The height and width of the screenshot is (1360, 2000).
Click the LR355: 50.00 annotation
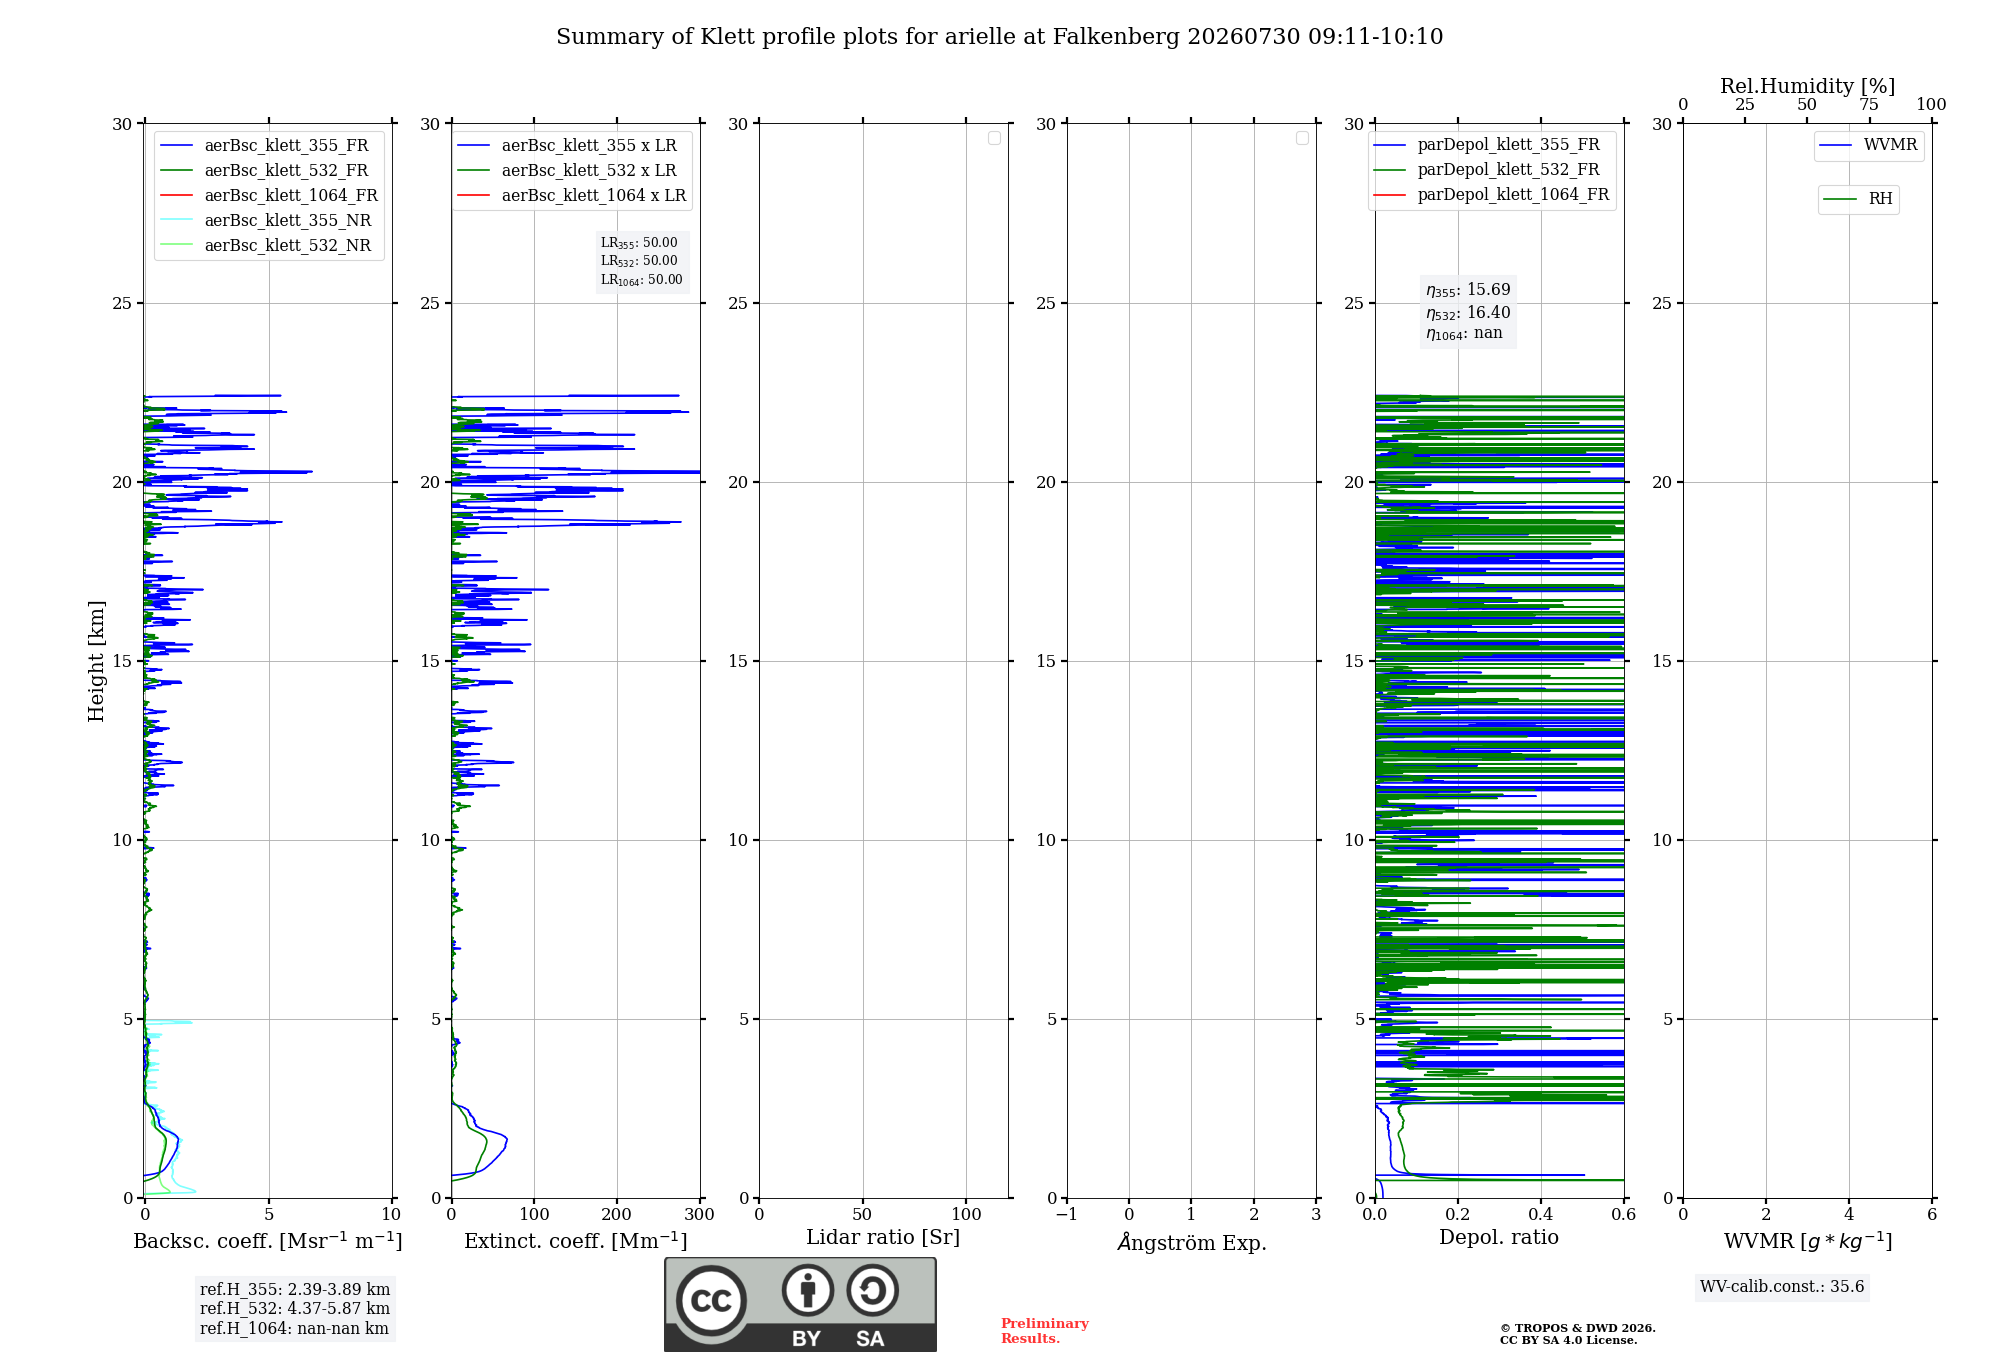coord(639,243)
